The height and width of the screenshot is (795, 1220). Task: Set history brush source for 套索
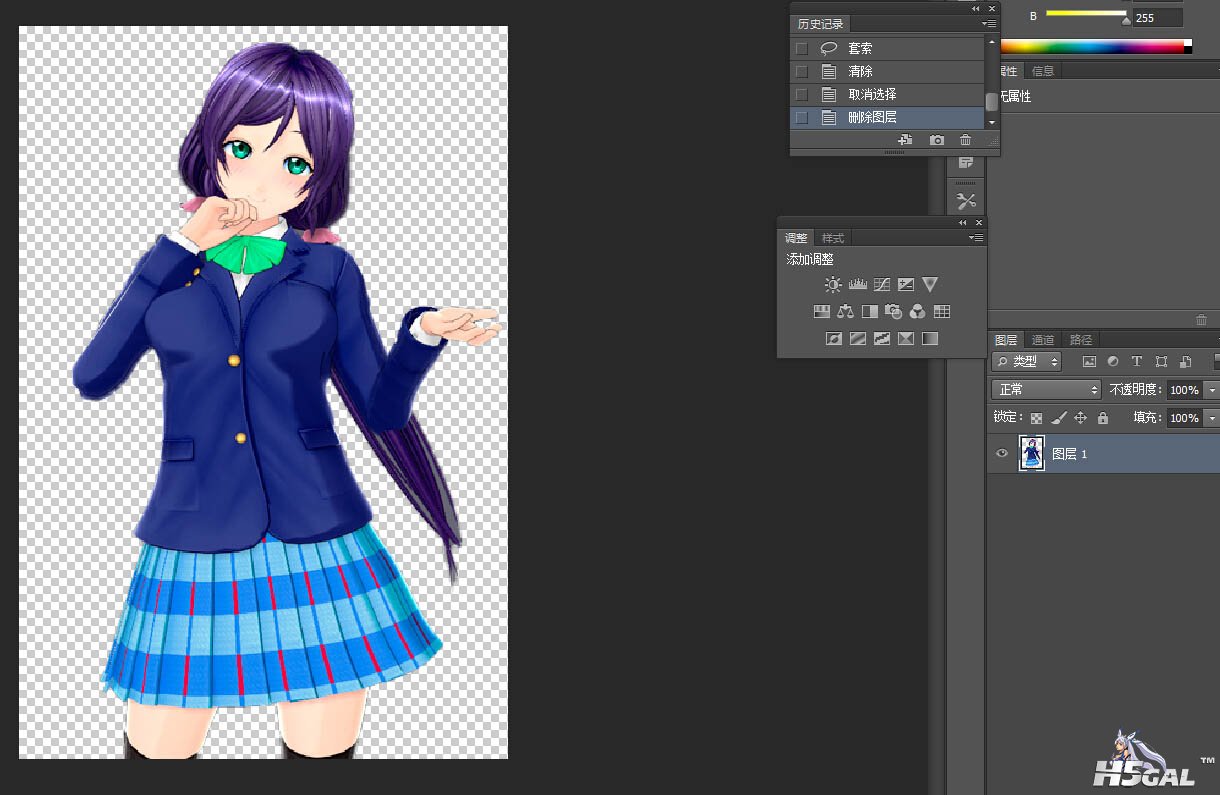(x=801, y=48)
